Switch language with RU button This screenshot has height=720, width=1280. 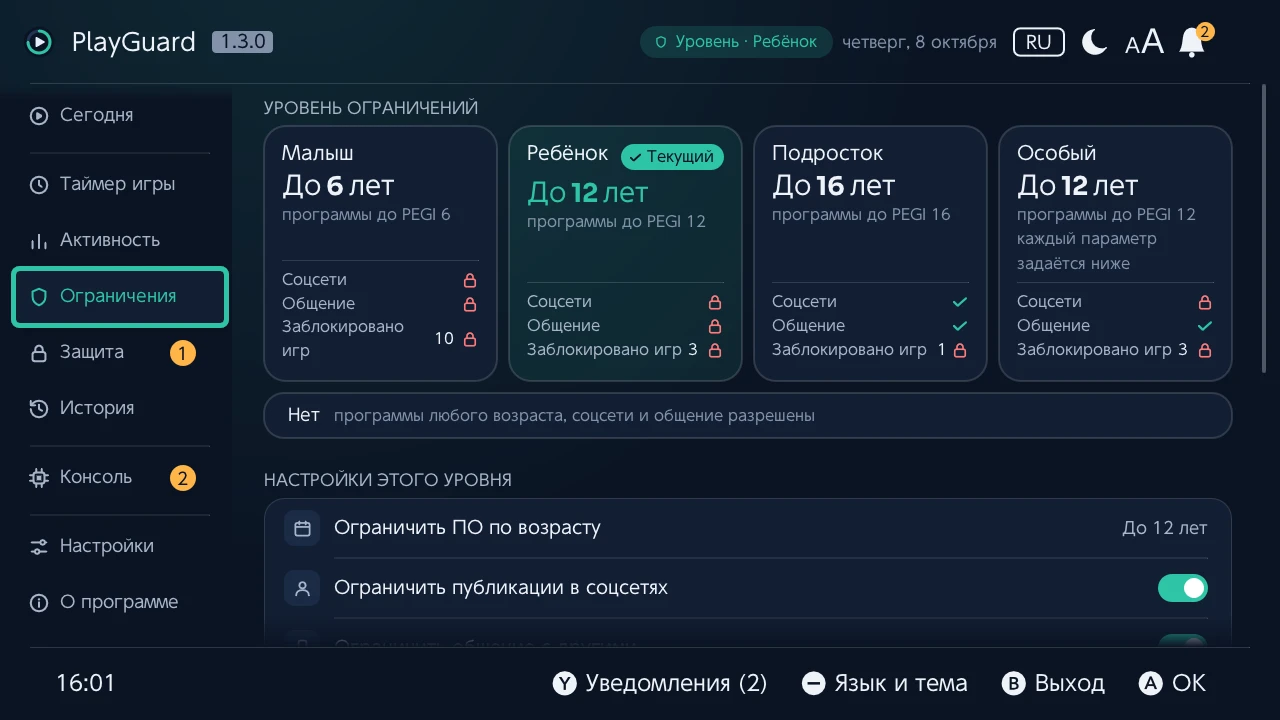[x=1039, y=42]
